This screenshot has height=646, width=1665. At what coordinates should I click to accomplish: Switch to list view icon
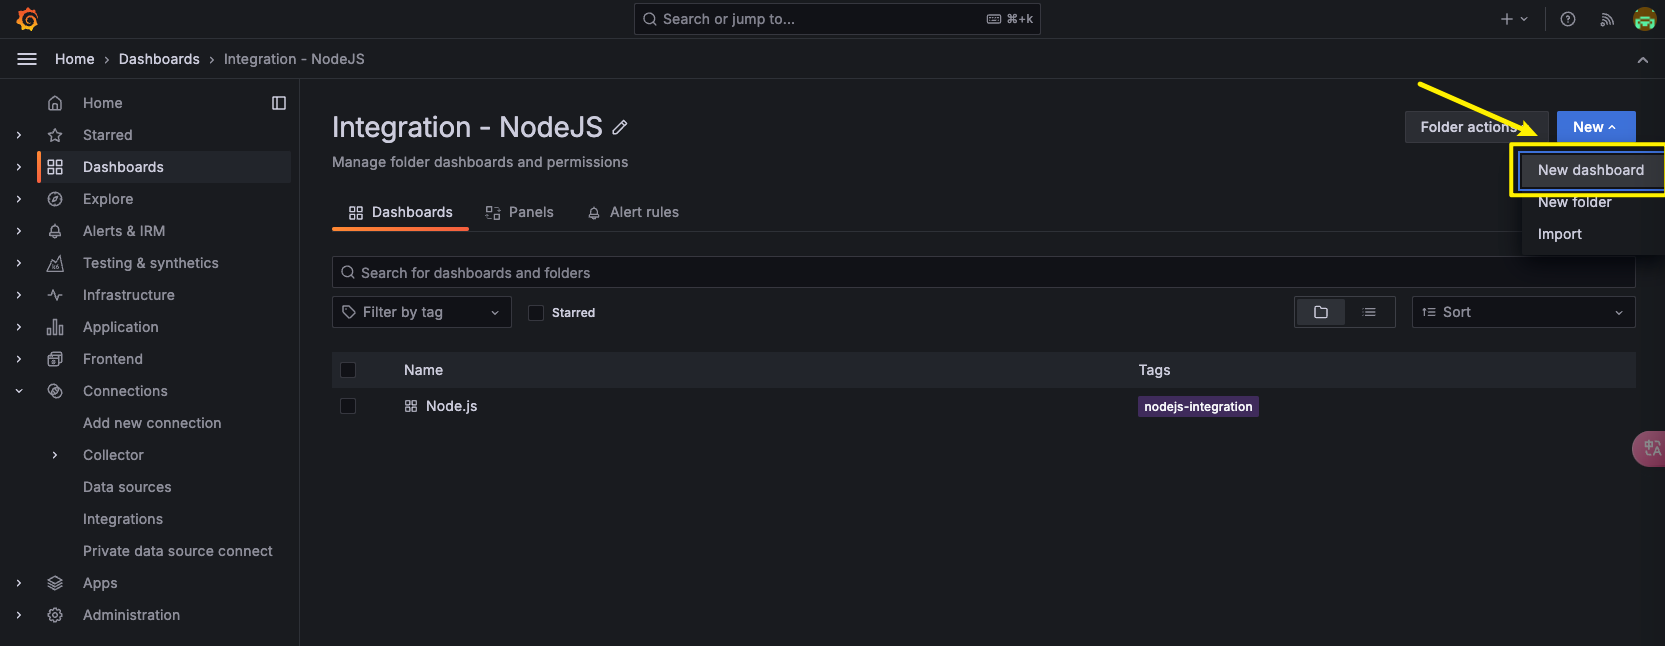(1369, 312)
